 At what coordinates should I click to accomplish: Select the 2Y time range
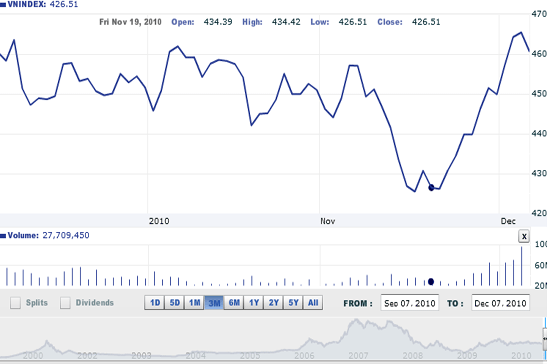click(x=274, y=303)
